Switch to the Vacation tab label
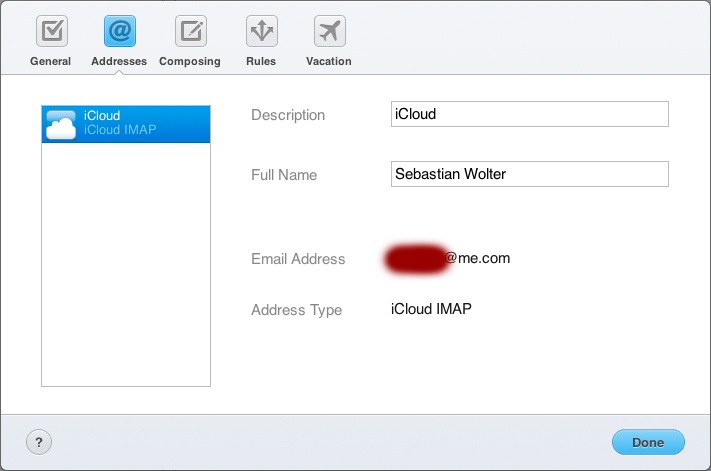The width and height of the screenshot is (711, 471). tap(329, 61)
